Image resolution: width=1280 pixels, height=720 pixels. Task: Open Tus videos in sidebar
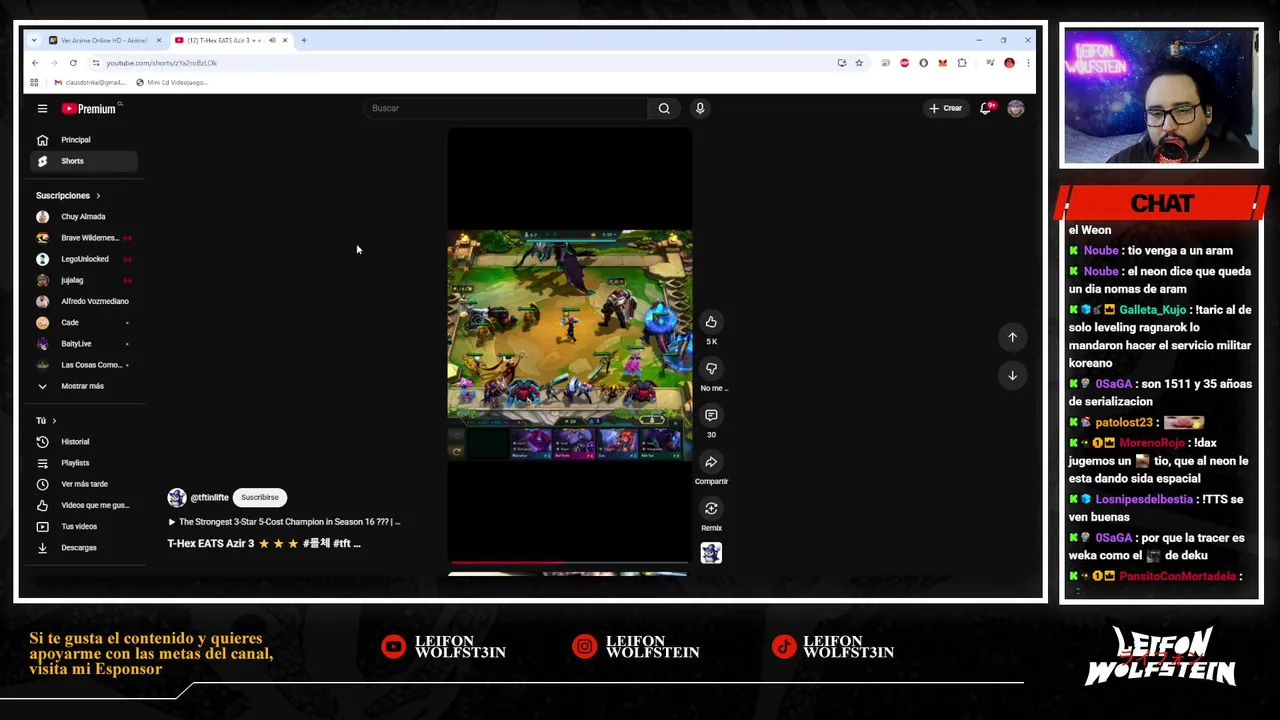point(82,526)
